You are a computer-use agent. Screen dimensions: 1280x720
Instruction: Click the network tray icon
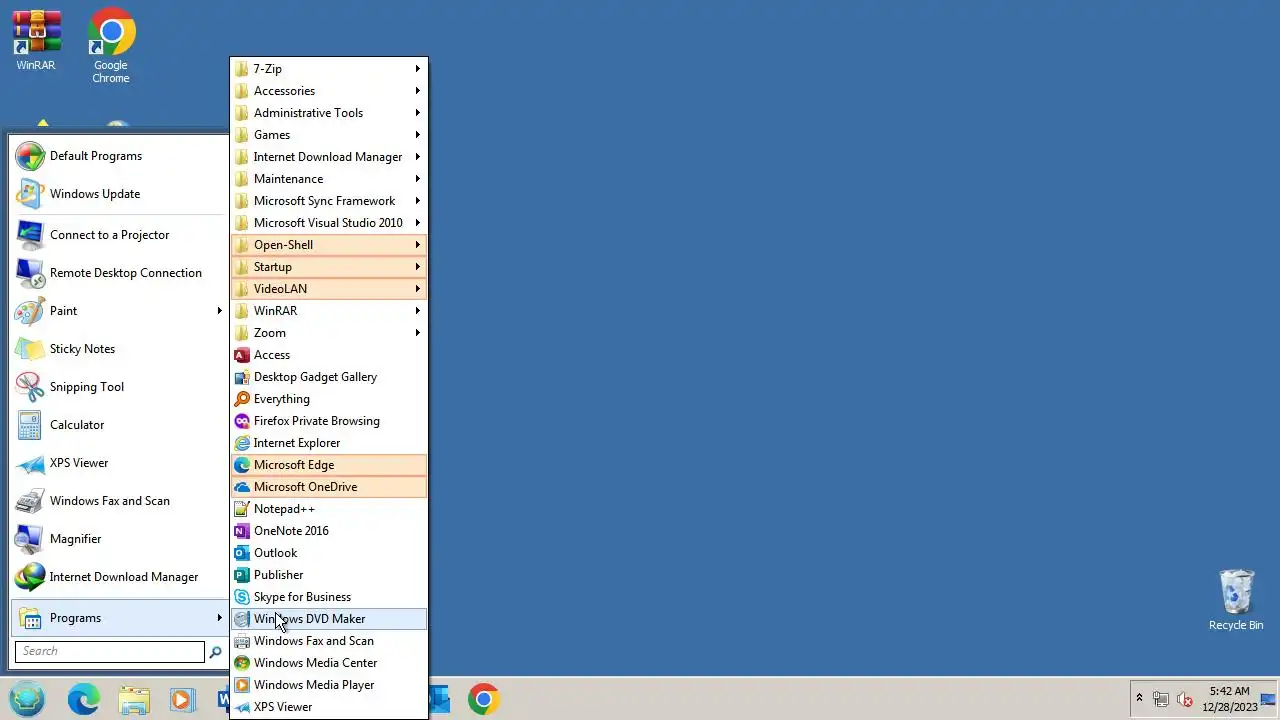[1161, 699]
